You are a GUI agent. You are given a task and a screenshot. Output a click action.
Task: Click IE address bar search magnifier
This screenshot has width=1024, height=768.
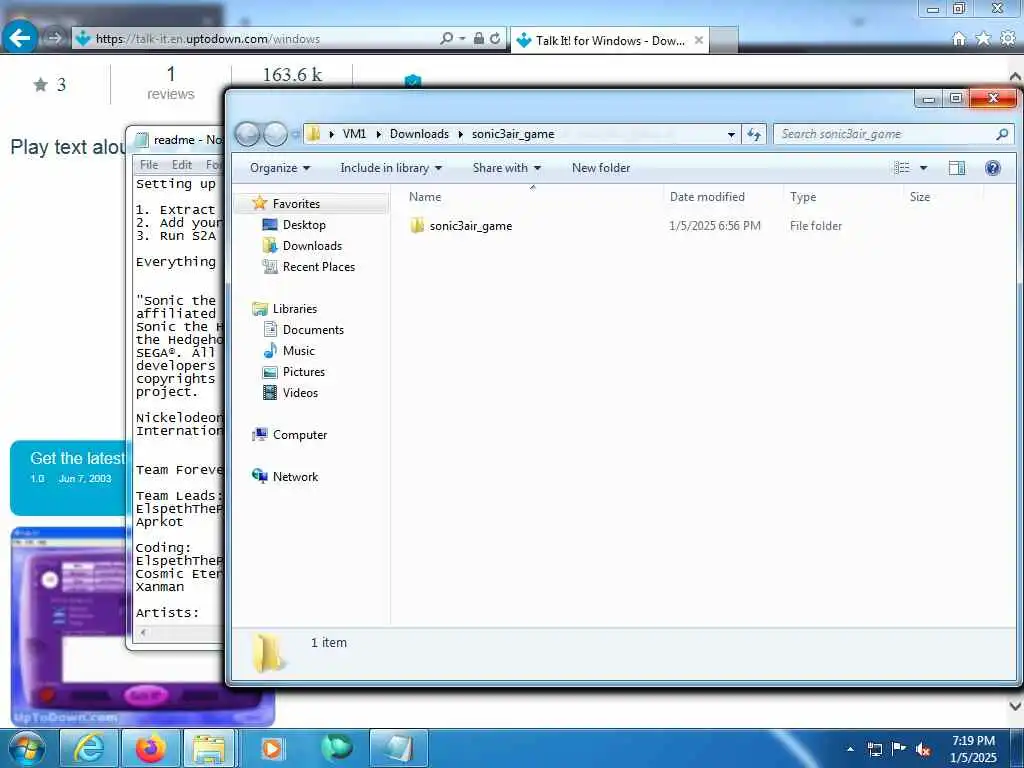pos(447,39)
